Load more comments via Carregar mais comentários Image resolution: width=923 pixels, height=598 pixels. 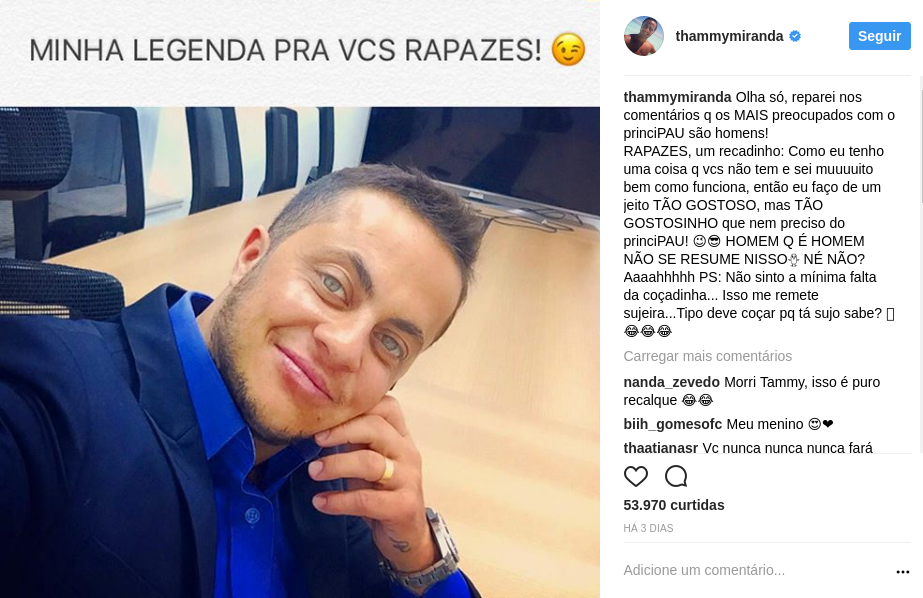coord(708,356)
